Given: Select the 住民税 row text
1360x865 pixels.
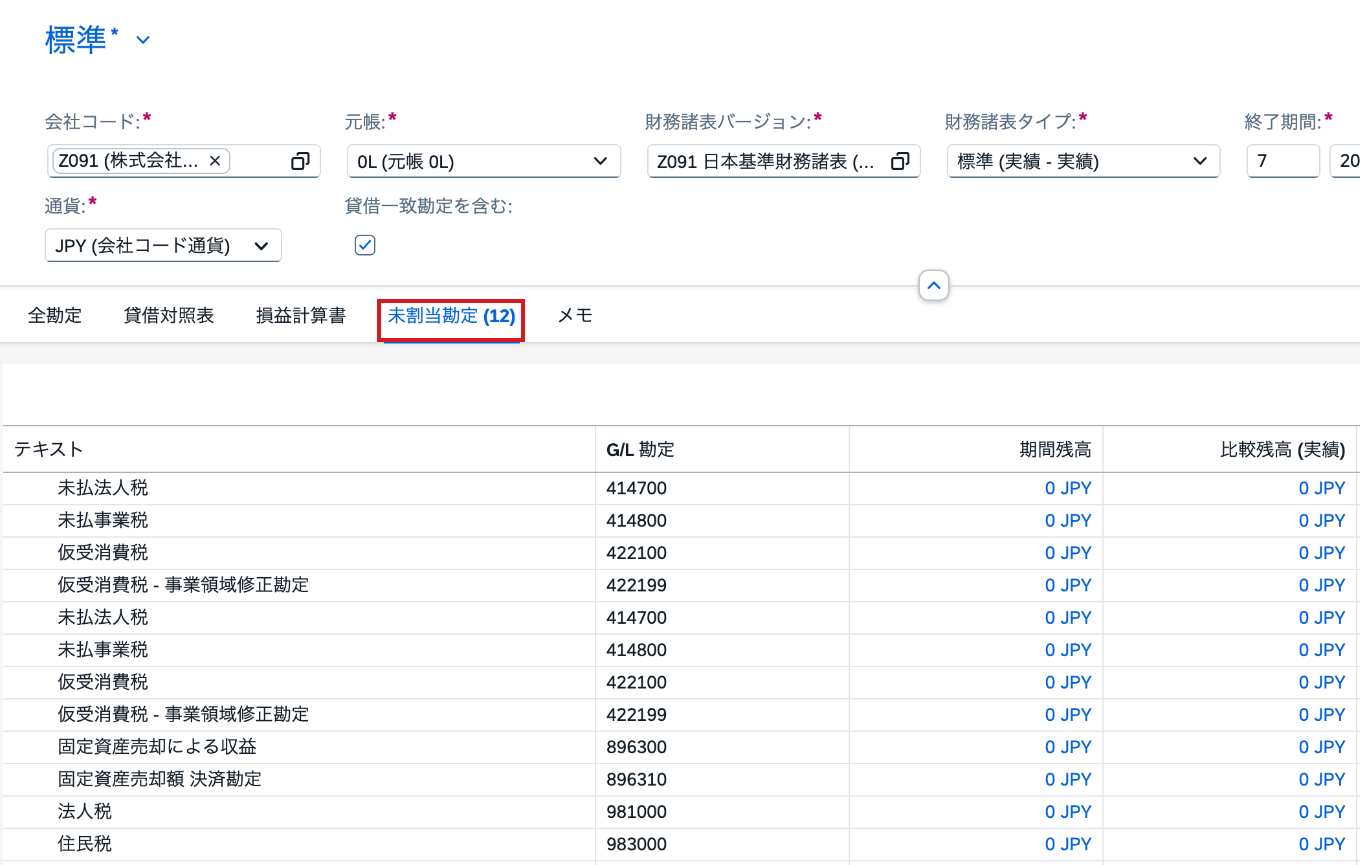Looking at the screenshot, I should 85,844.
